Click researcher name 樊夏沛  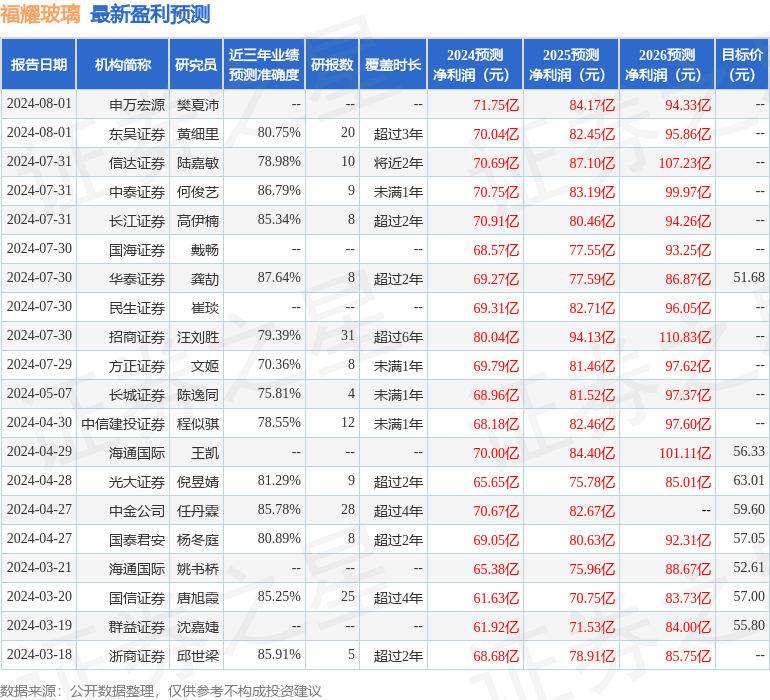[x=198, y=105]
